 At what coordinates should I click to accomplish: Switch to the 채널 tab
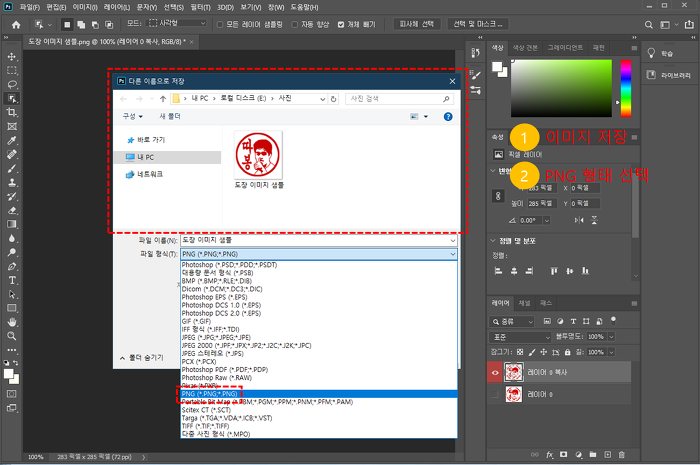(x=524, y=303)
